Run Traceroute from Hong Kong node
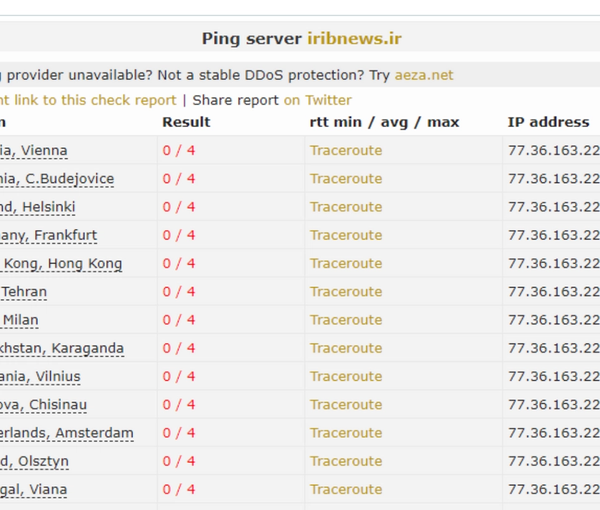Viewport: 600px width, 510px height. [x=346, y=264]
